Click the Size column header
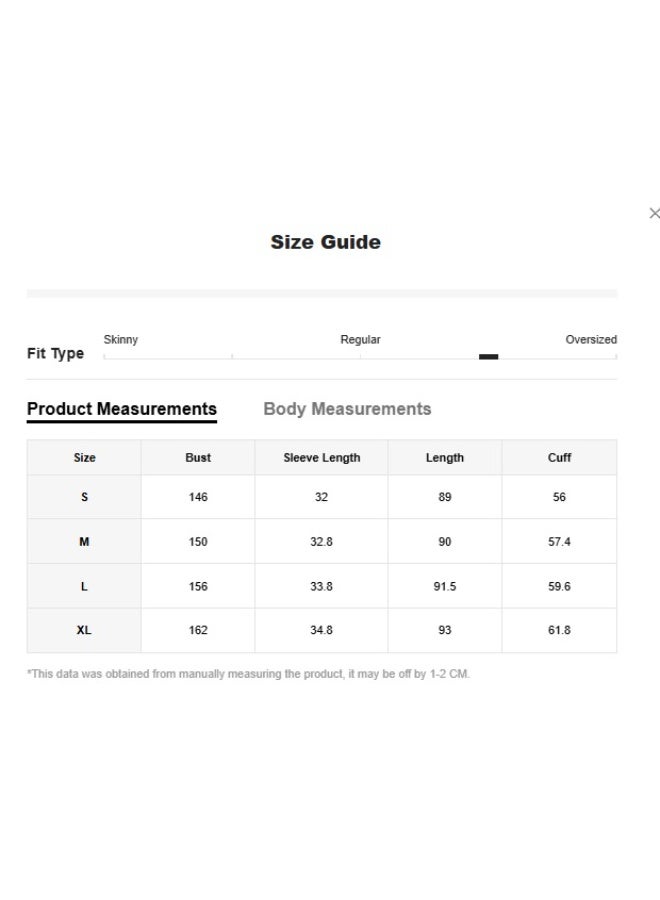The image size is (660, 900). point(85,458)
